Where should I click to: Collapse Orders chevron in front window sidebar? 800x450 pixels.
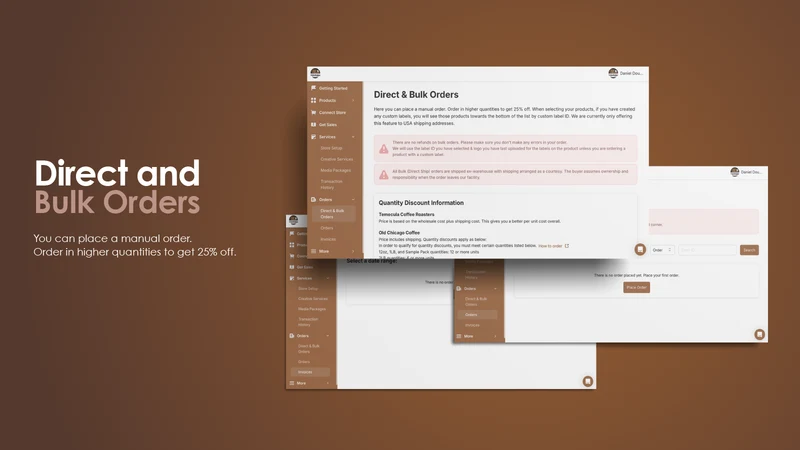point(353,199)
